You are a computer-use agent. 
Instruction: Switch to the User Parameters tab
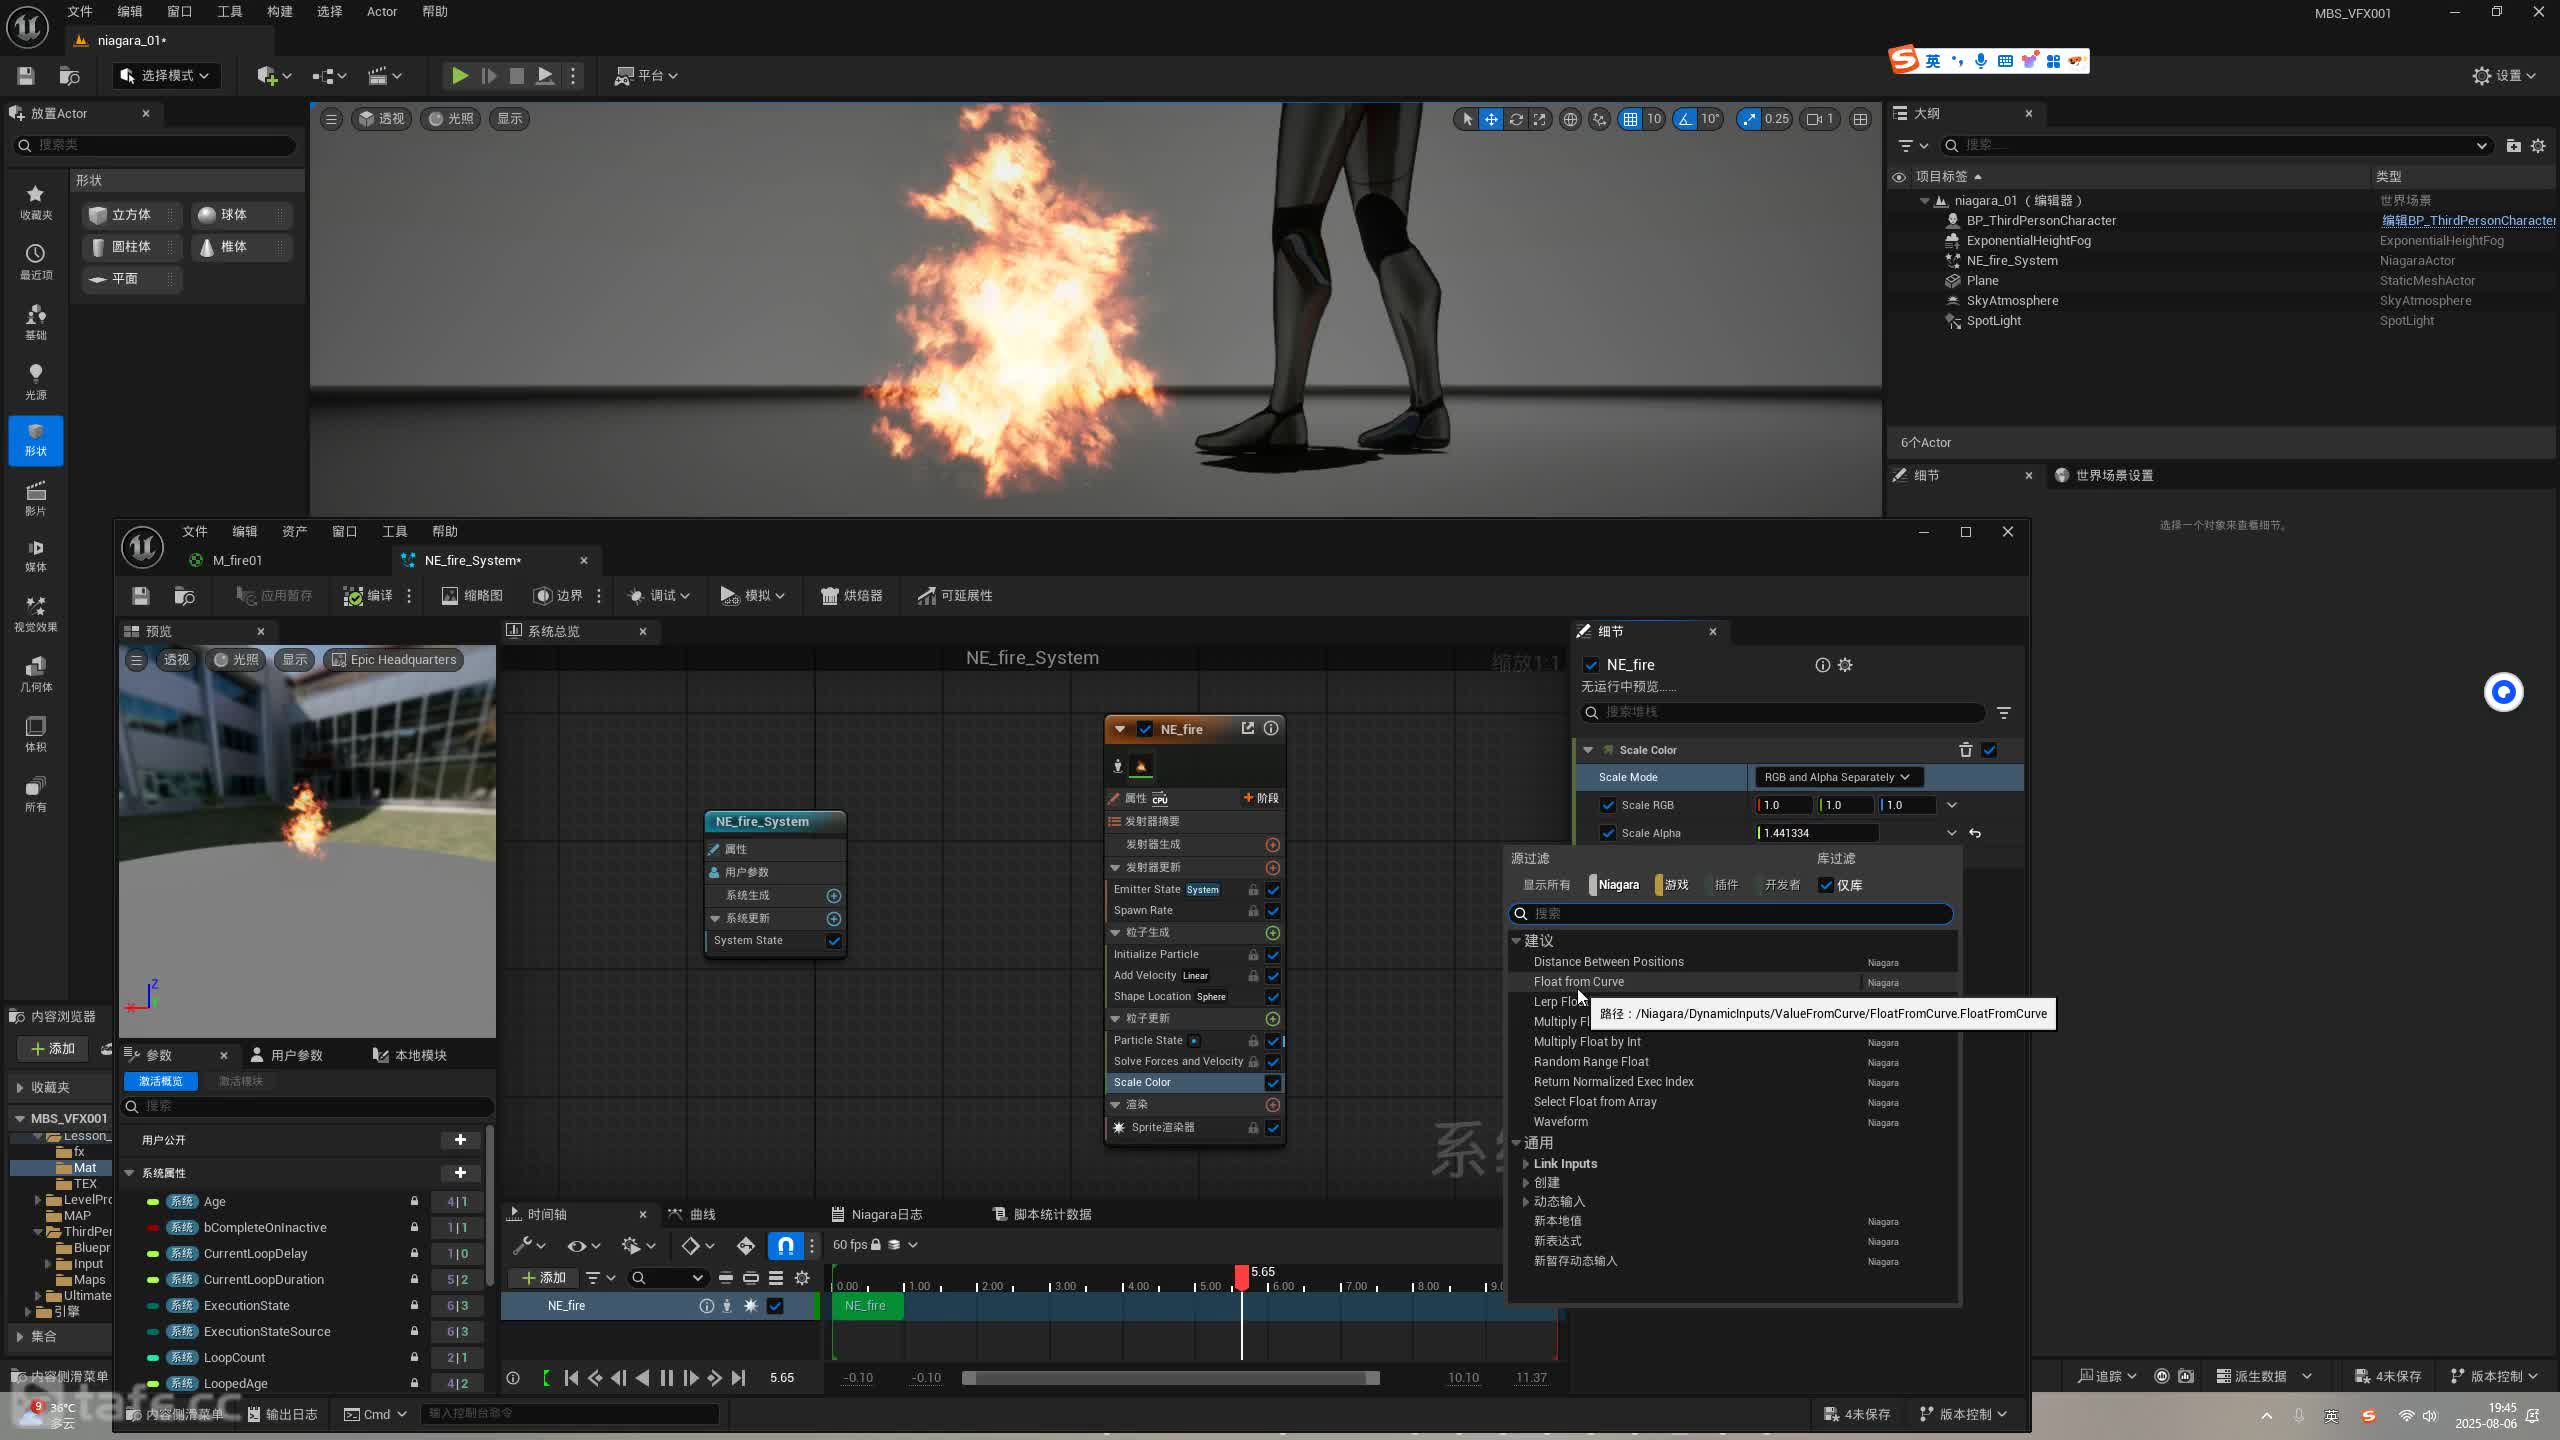[286, 1056]
